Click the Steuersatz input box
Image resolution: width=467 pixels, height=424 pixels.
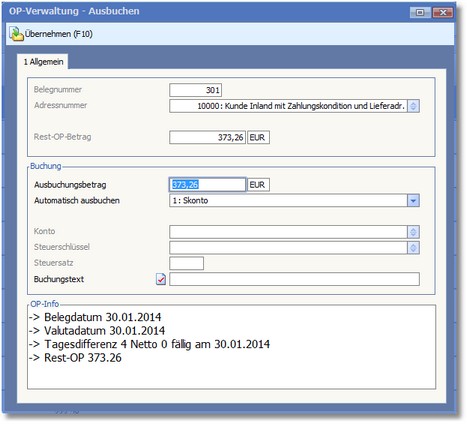pyautogui.click(x=186, y=263)
